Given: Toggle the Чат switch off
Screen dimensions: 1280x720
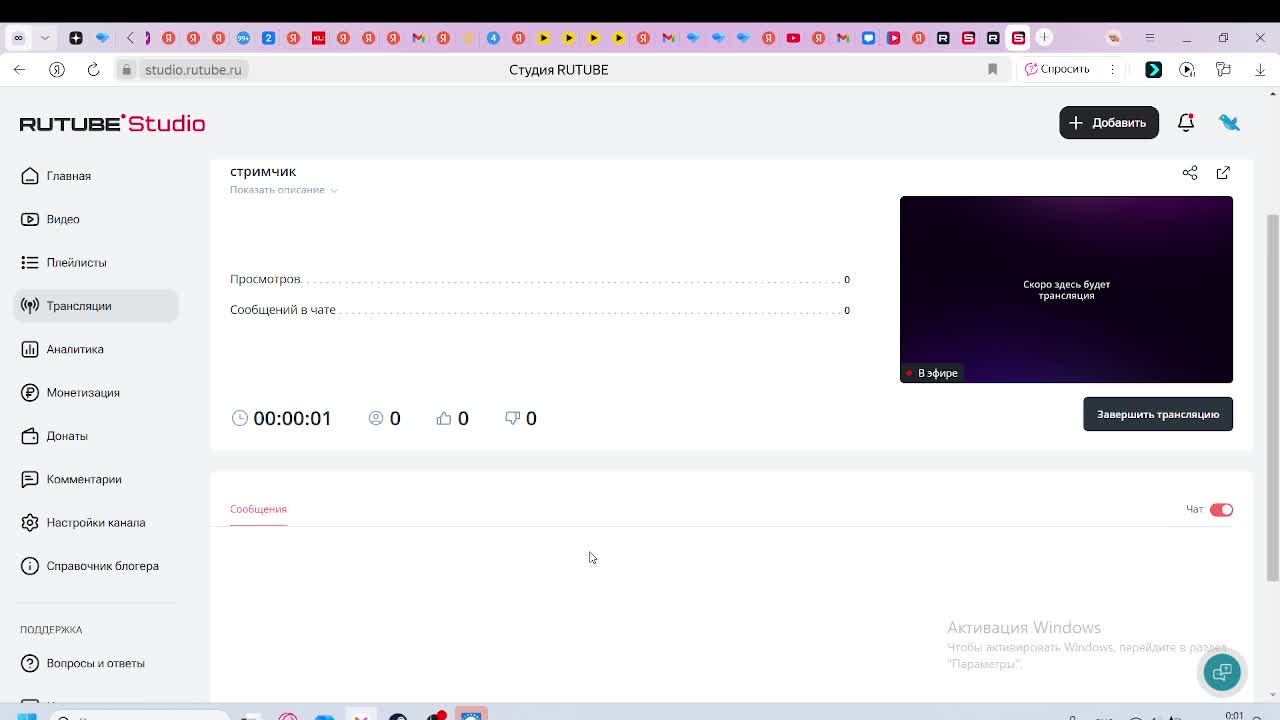Looking at the screenshot, I should [1221, 510].
